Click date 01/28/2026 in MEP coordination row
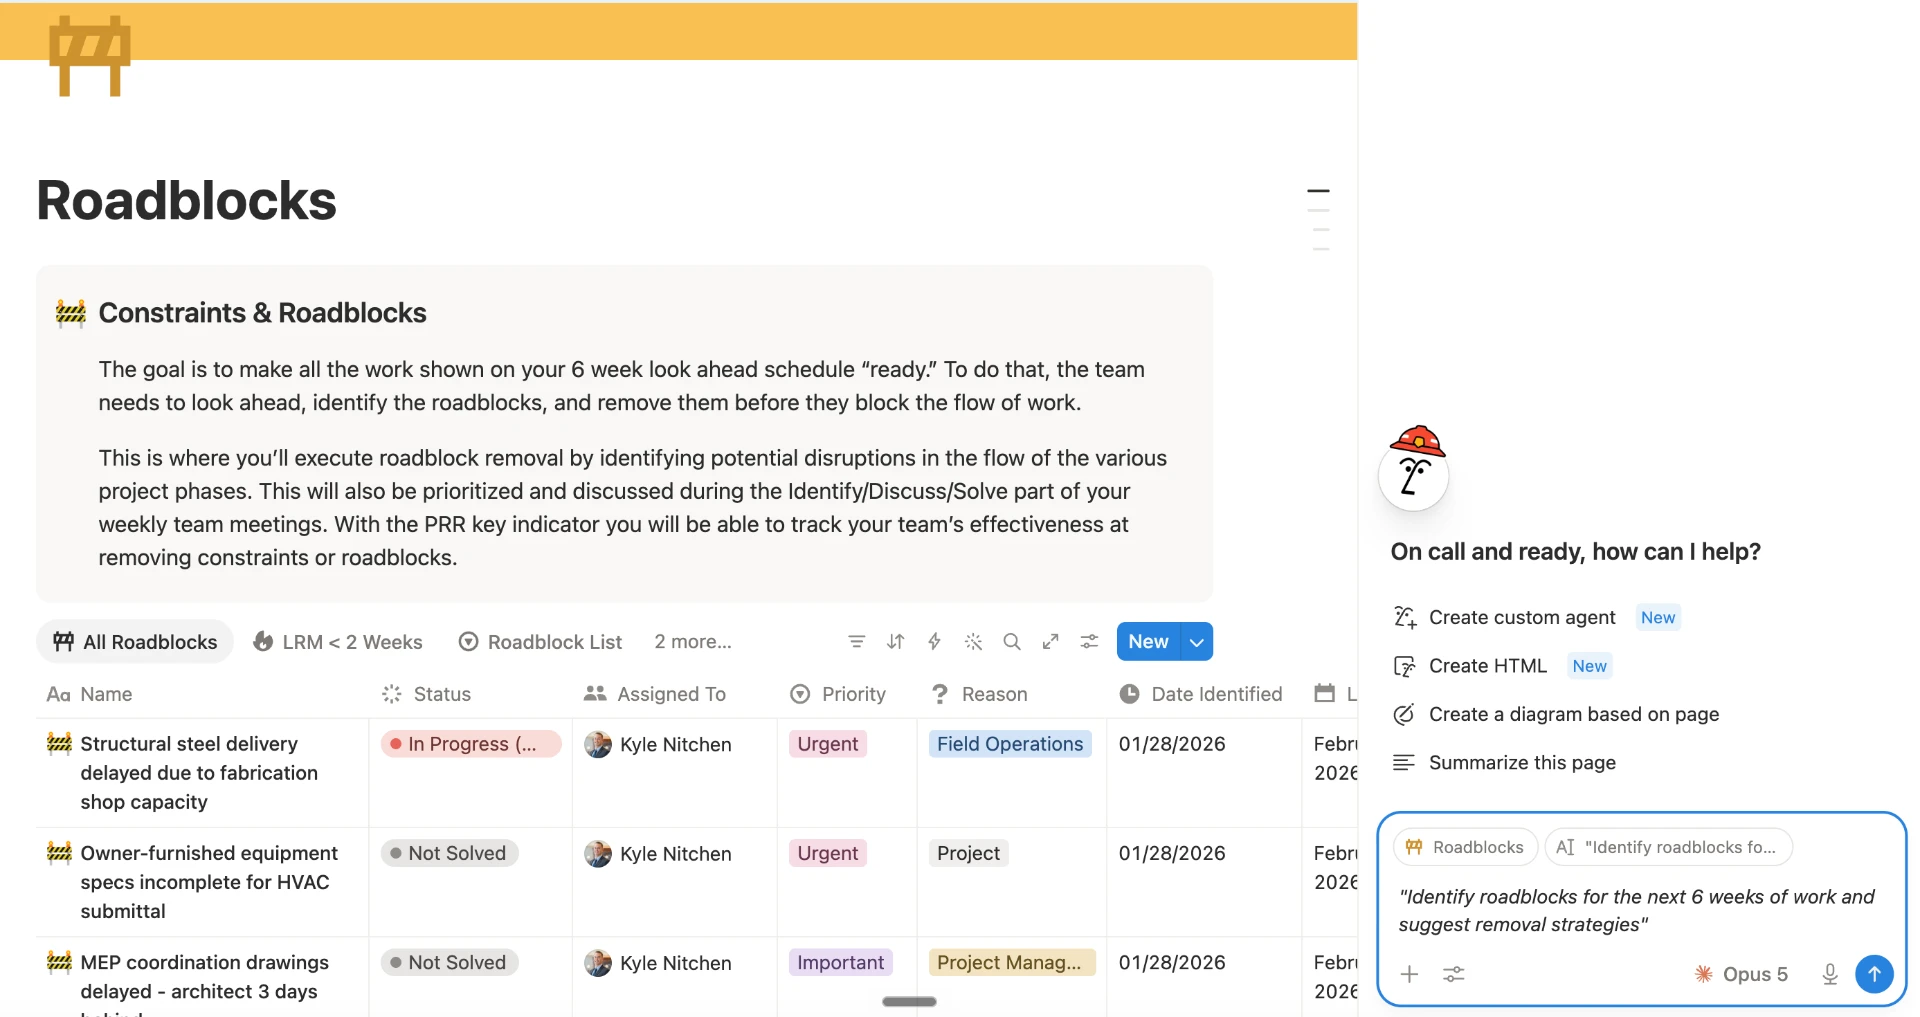The height and width of the screenshot is (1017, 1920). pyautogui.click(x=1172, y=962)
